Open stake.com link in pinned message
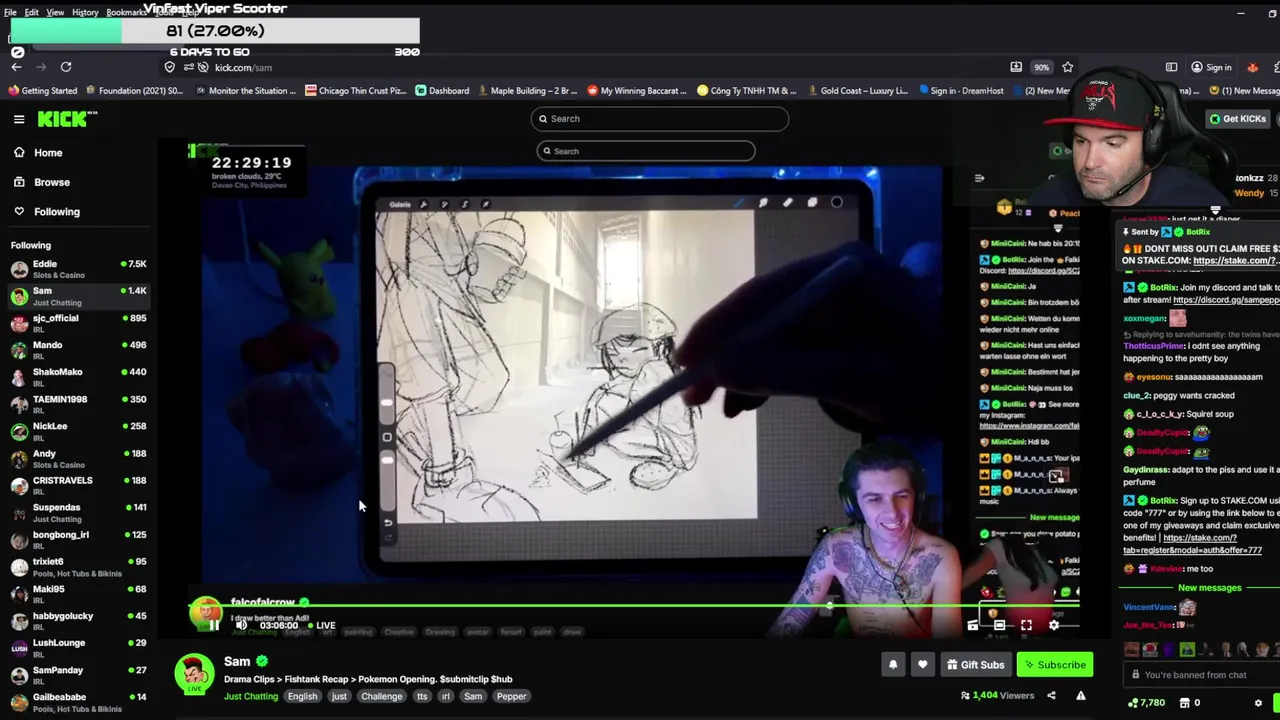The height and width of the screenshot is (720, 1280). pyautogui.click(x=1235, y=260)
